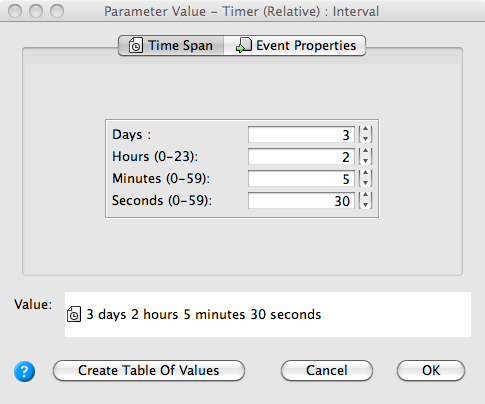The height and width of the screenshot is (404, 485).
Task: Lower Minutes with the down stepper arrow
Action: (x=366, y=183)
